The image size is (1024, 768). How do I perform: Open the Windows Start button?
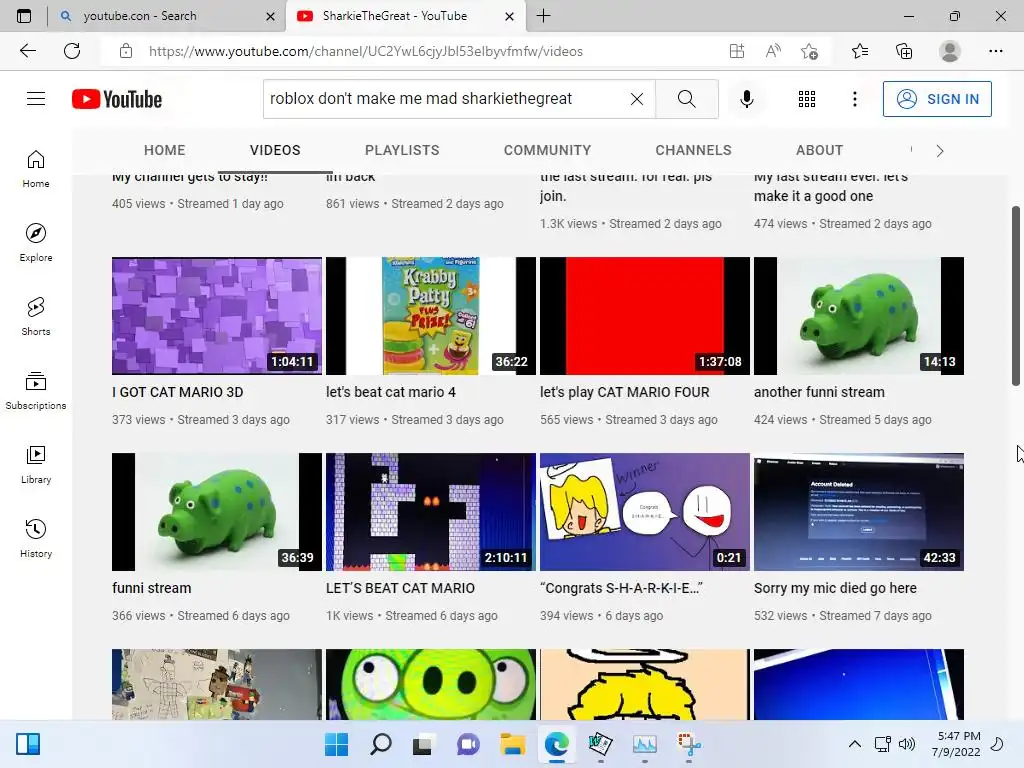click(x=336, y=744)
